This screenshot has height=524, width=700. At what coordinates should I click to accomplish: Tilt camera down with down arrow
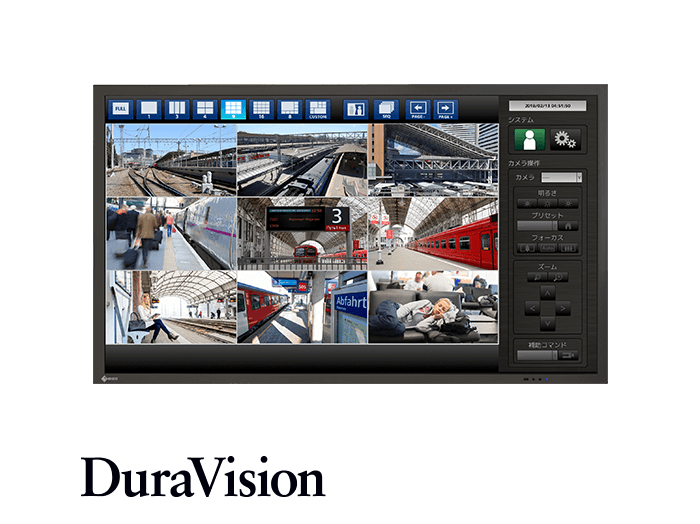548,323
